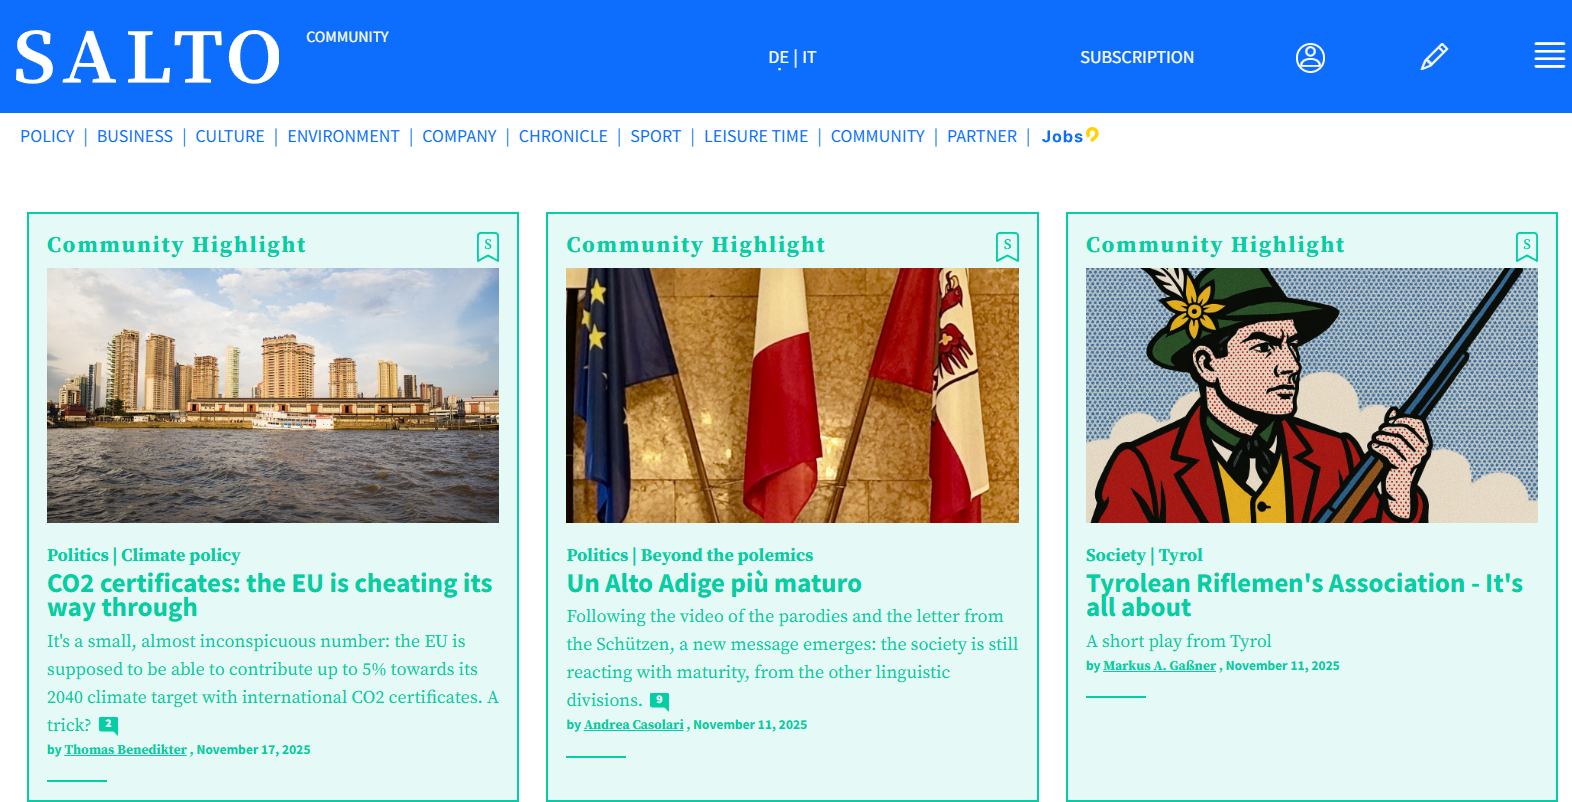Open COMMUNITY in the navigation bar

pyautogui.click(x=877, y=136)
